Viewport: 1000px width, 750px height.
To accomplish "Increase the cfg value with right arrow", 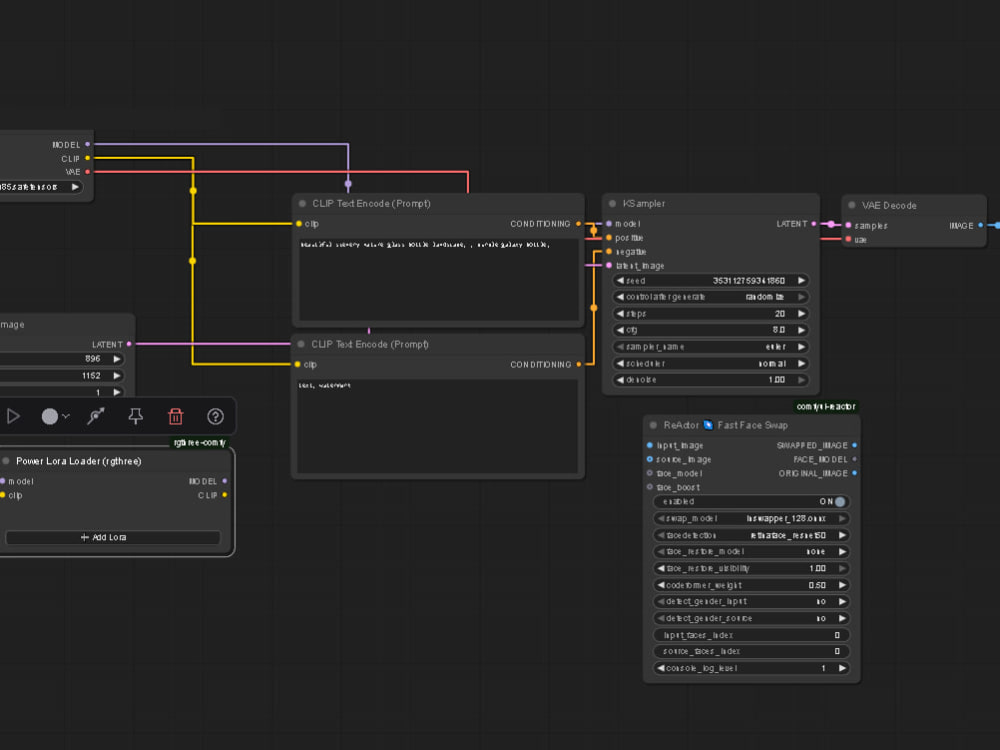I will pos(802,330).
